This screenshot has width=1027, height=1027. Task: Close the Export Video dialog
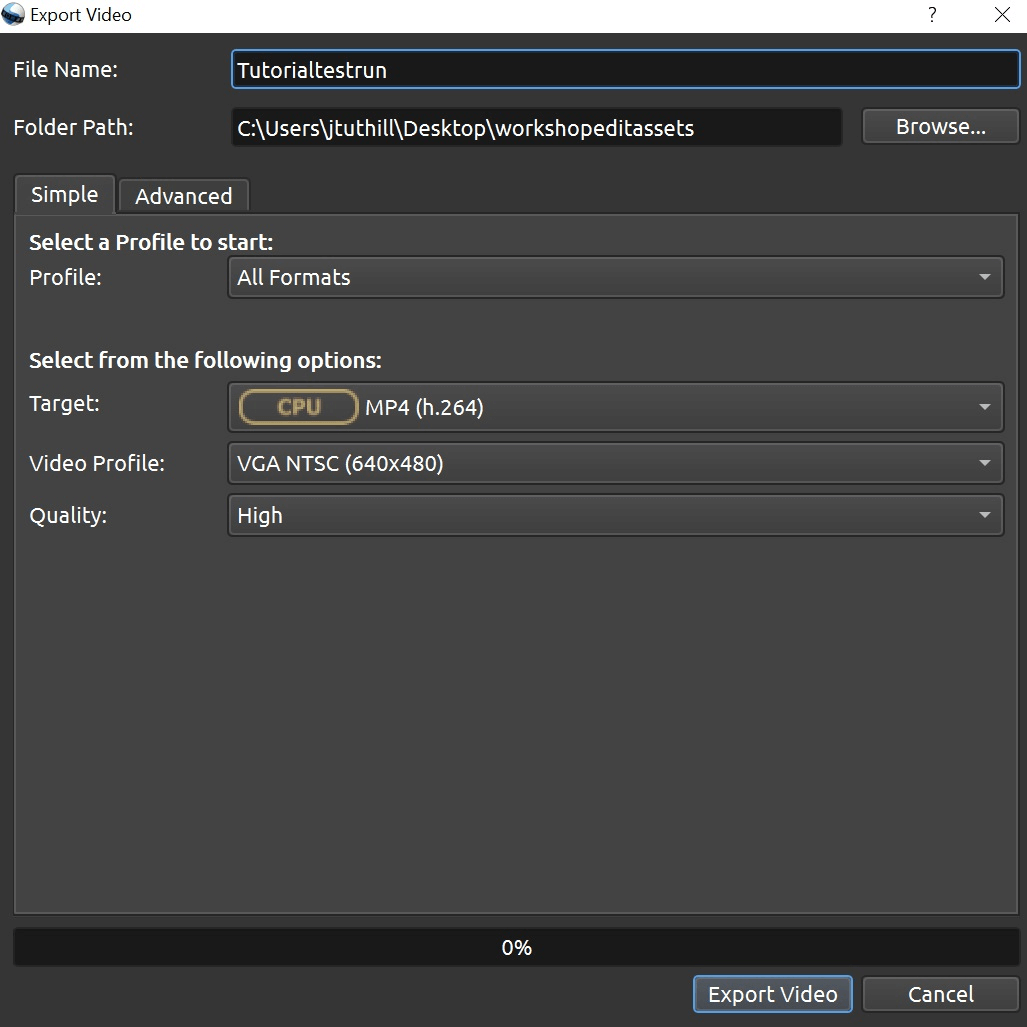tap(1002, 15)
